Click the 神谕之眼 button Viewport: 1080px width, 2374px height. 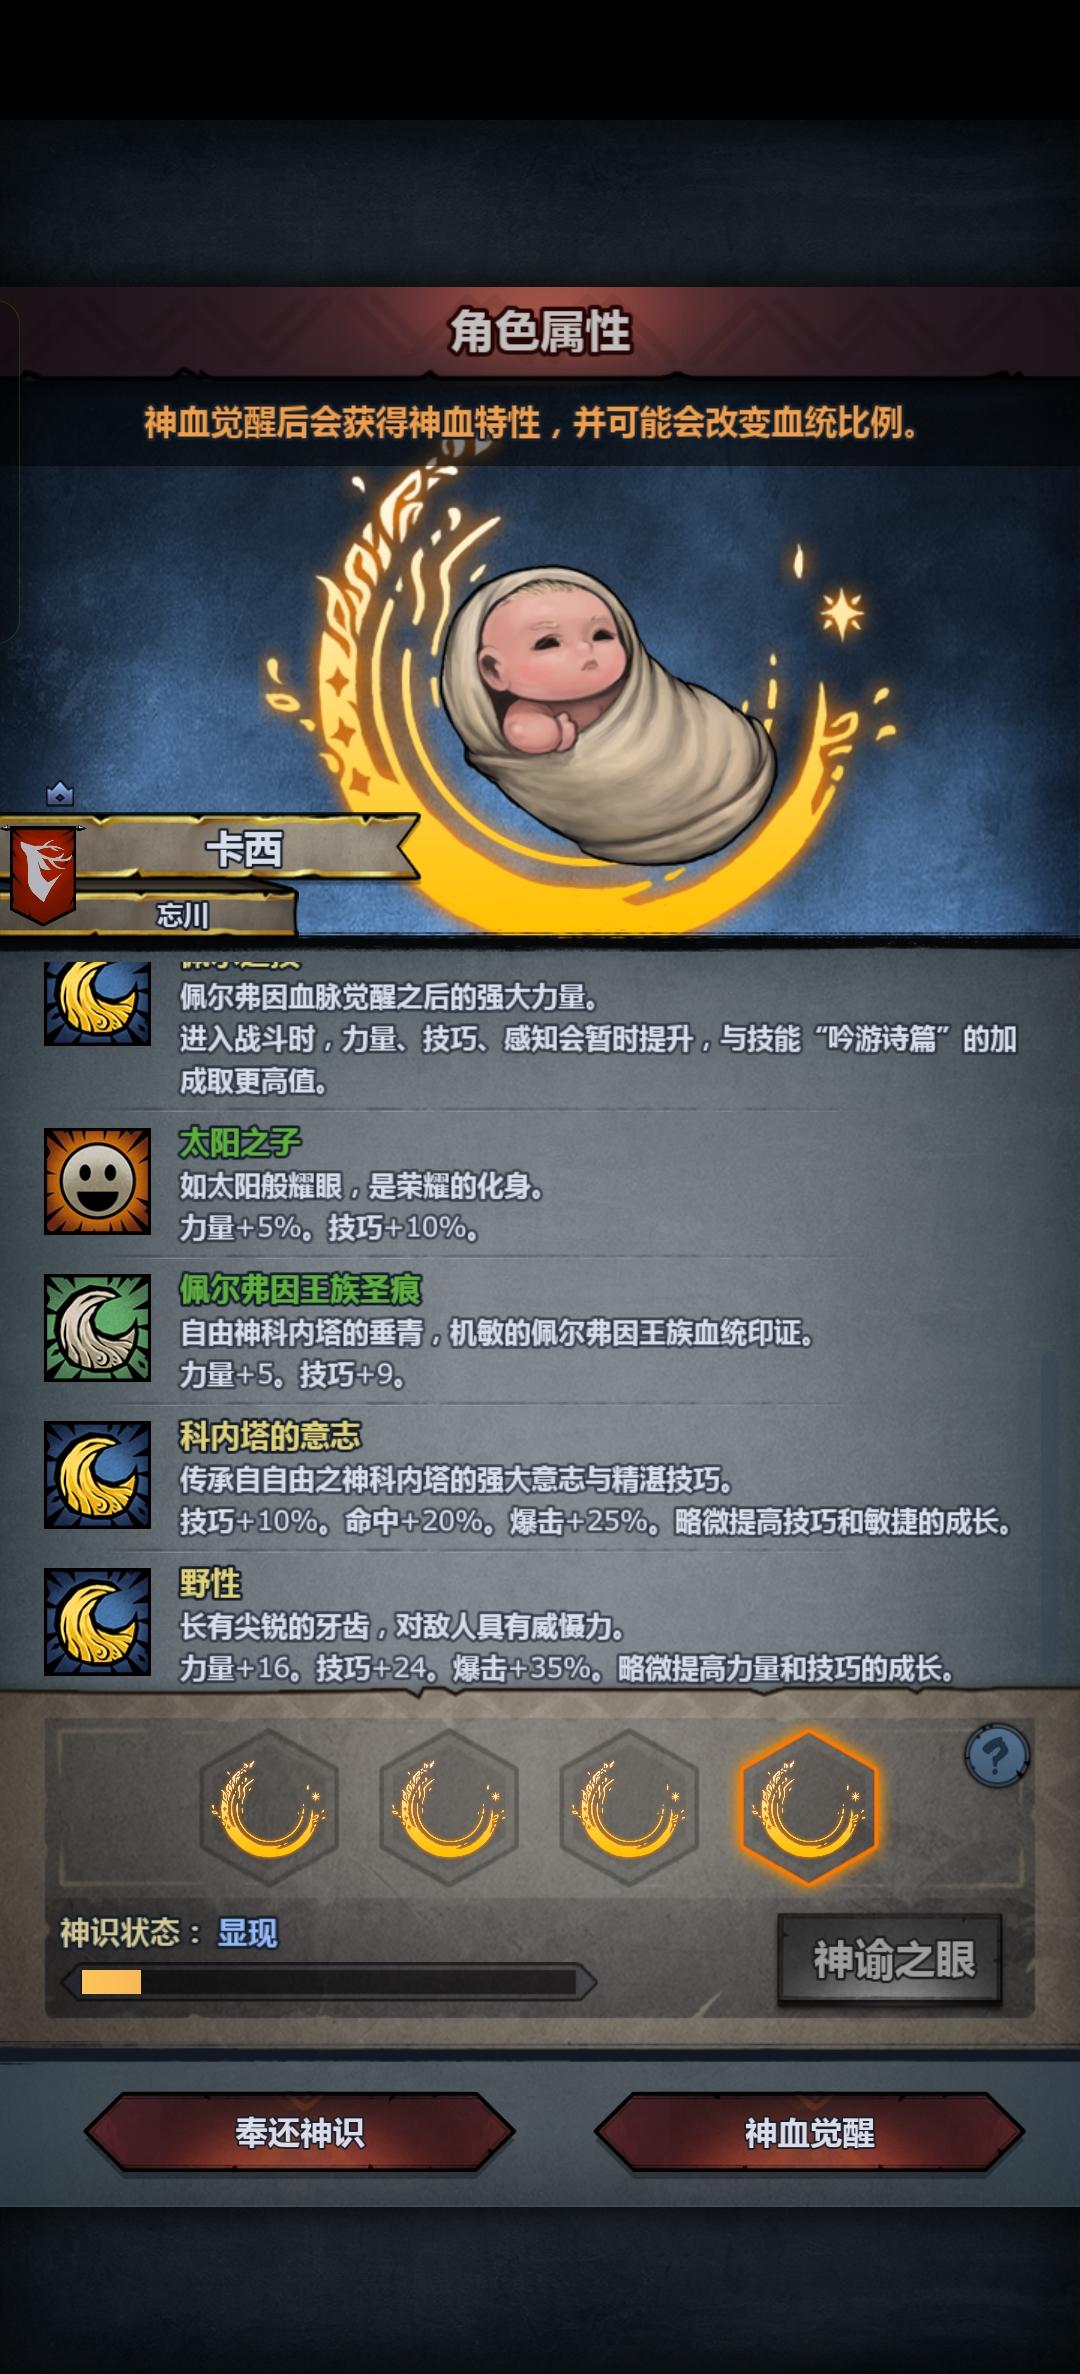point(890,1959)
